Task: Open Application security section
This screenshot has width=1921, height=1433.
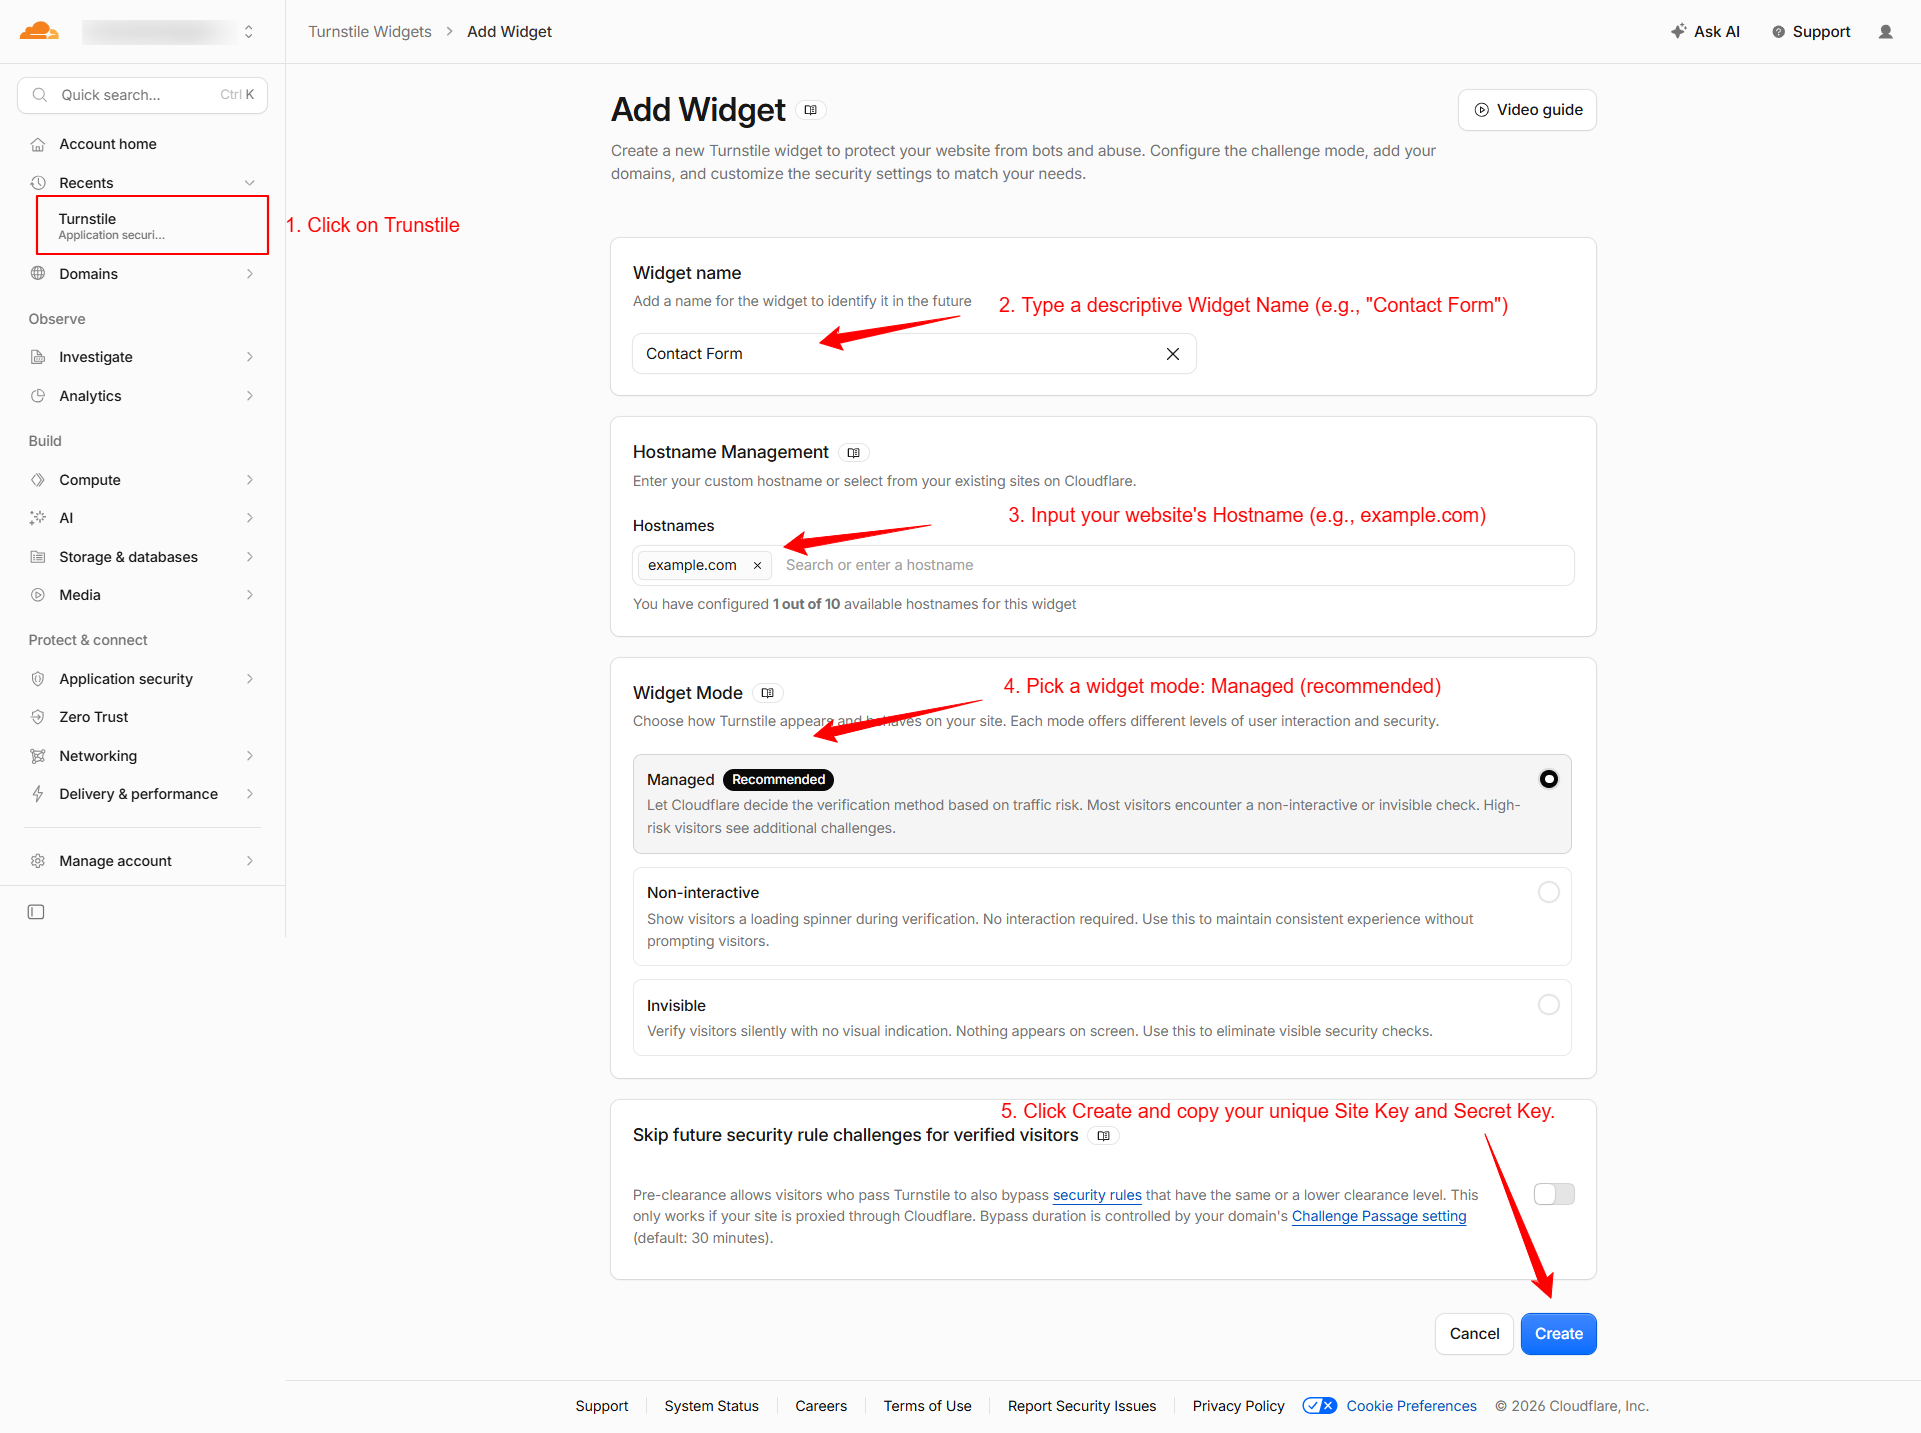Action: coord(142,679)
